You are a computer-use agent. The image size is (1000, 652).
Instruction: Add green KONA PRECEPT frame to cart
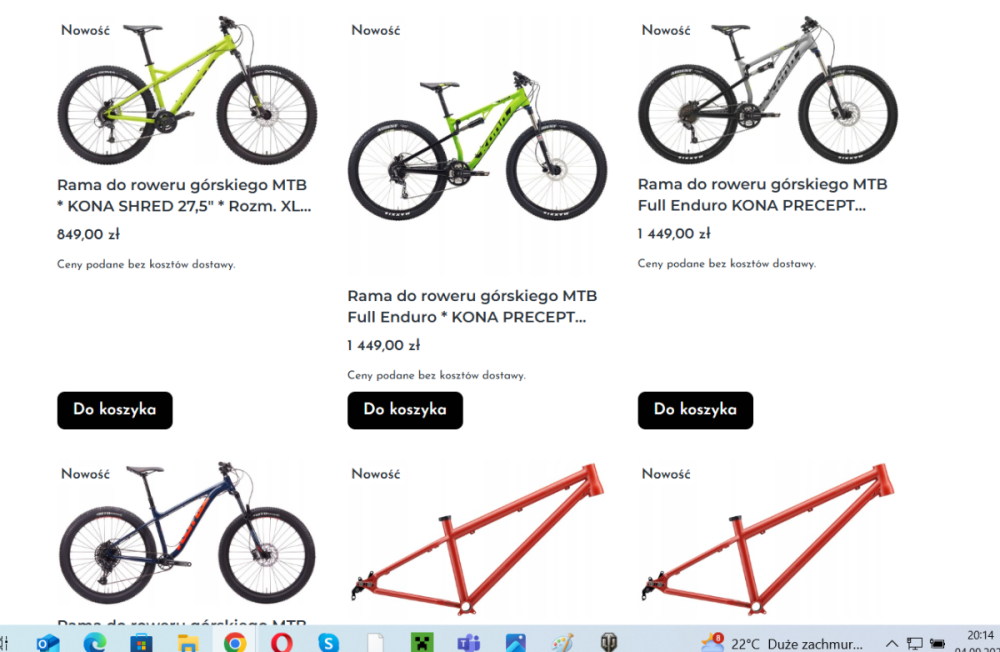405,410
